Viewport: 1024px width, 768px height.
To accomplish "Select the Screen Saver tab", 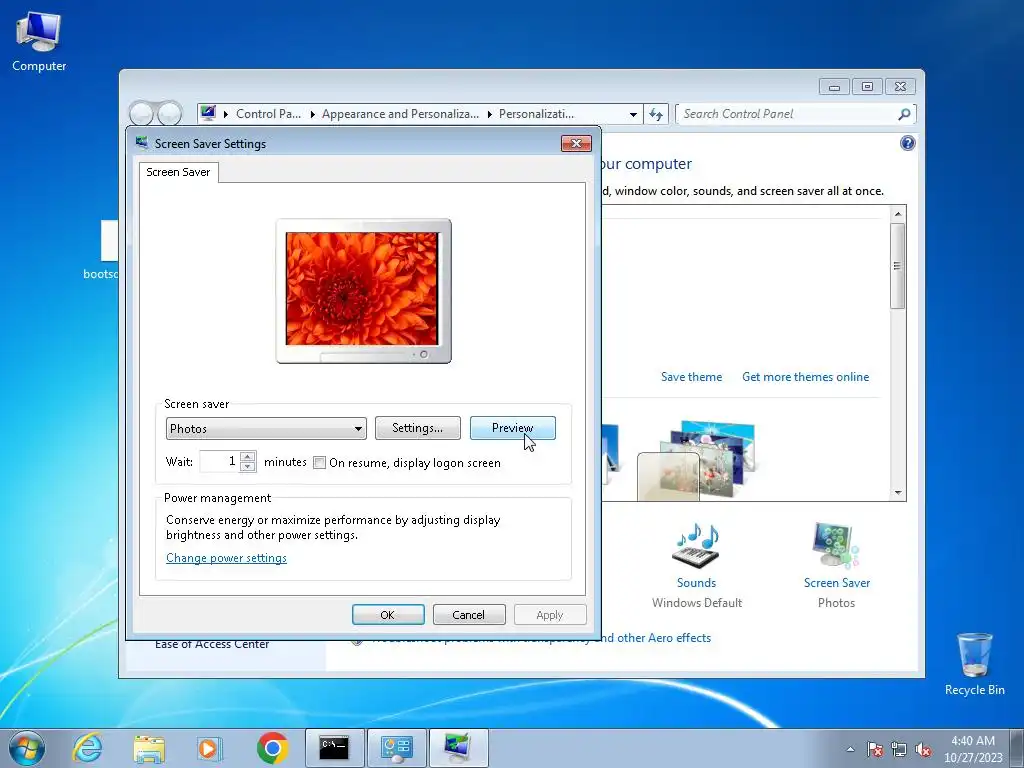I will [x=178, y=172].
